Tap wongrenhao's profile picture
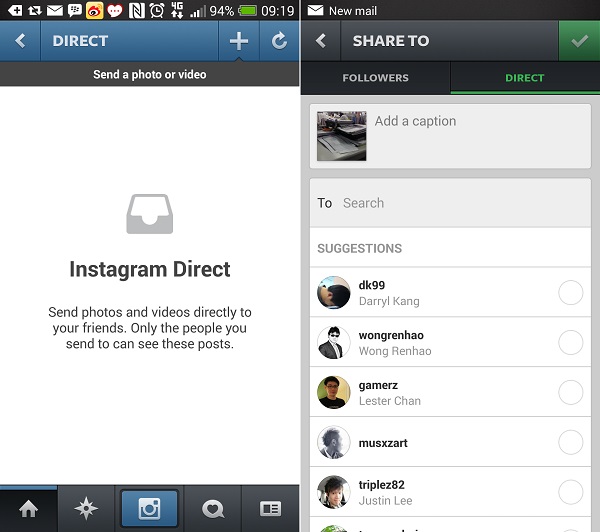 point(333,343)
